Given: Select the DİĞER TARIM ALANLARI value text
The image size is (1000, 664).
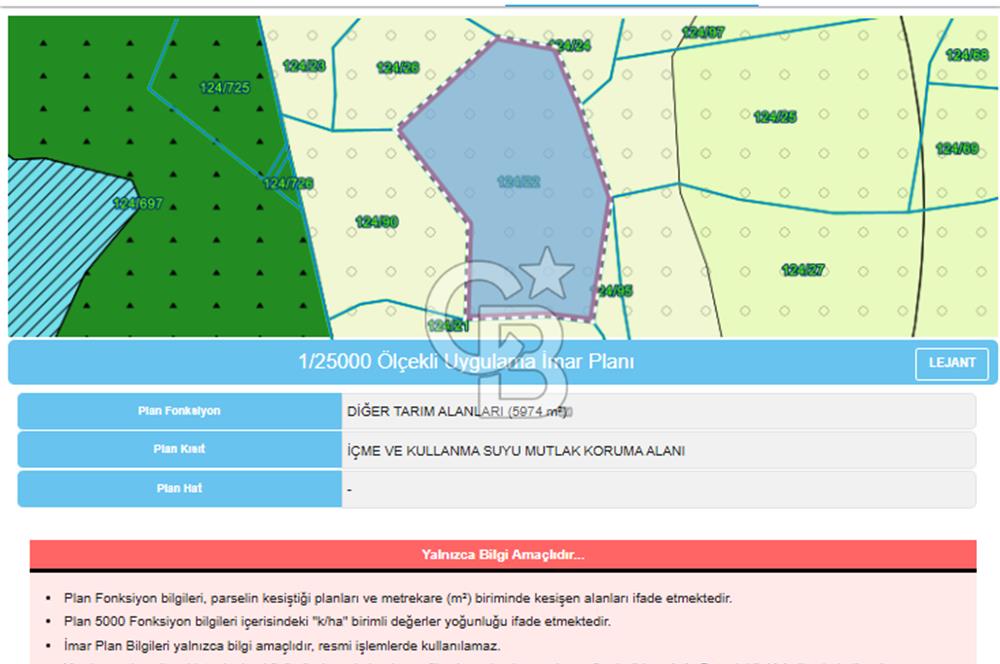Looking at the screenshot, I should pos(456,410).
